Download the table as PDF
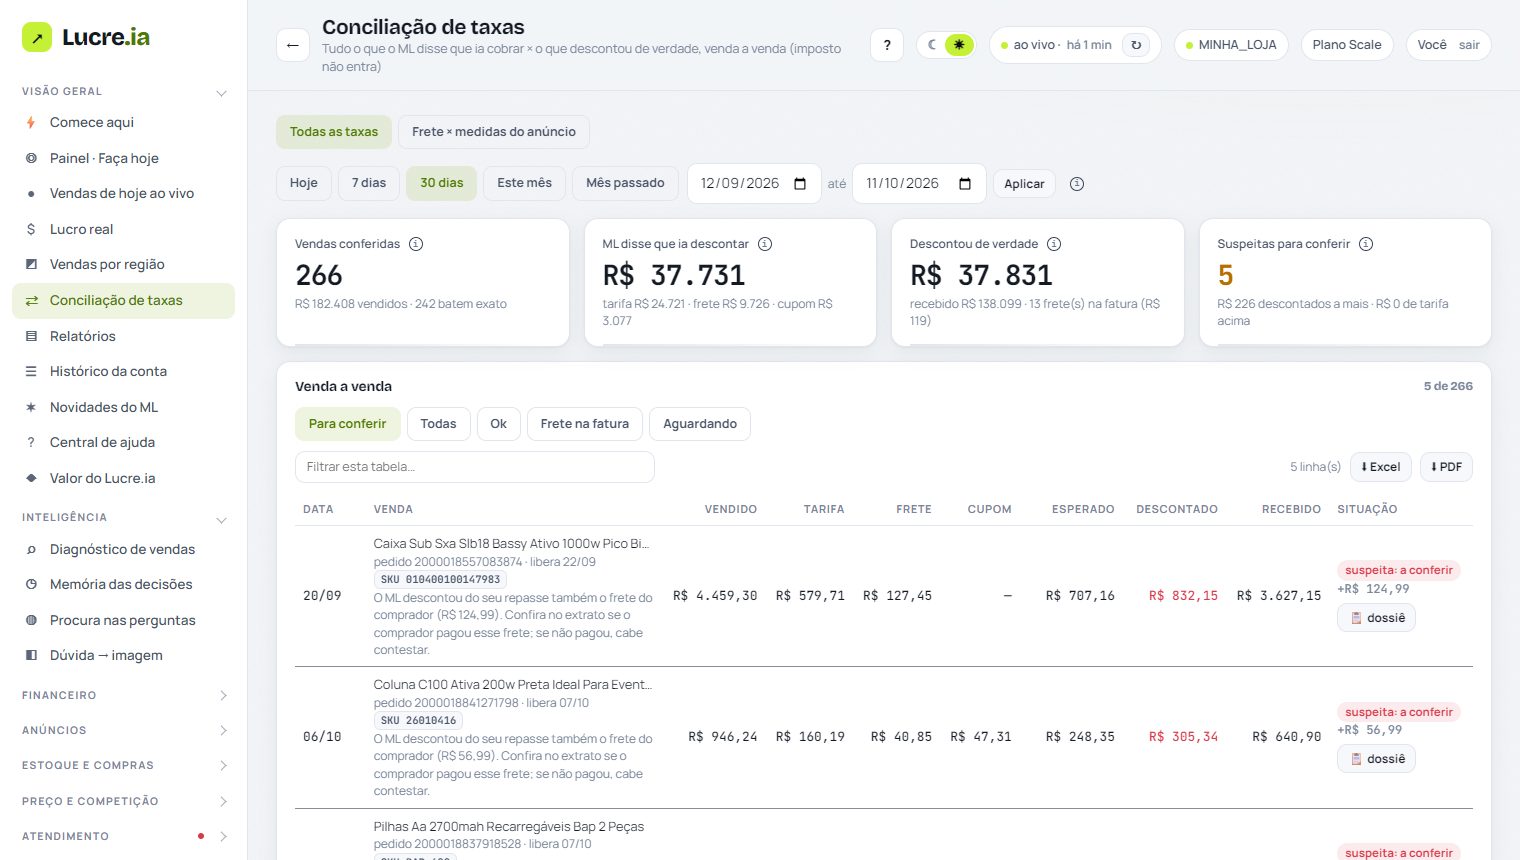This screenshot has height=860, width=1520. [x=1446, y=467]
